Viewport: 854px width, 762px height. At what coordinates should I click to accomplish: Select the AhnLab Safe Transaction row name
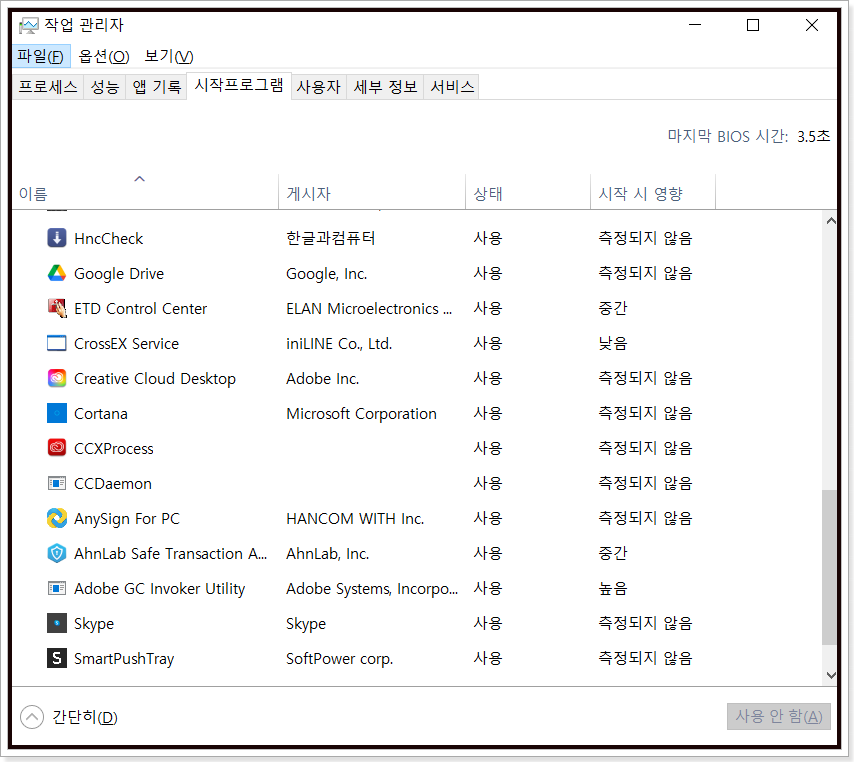point(170,554)
